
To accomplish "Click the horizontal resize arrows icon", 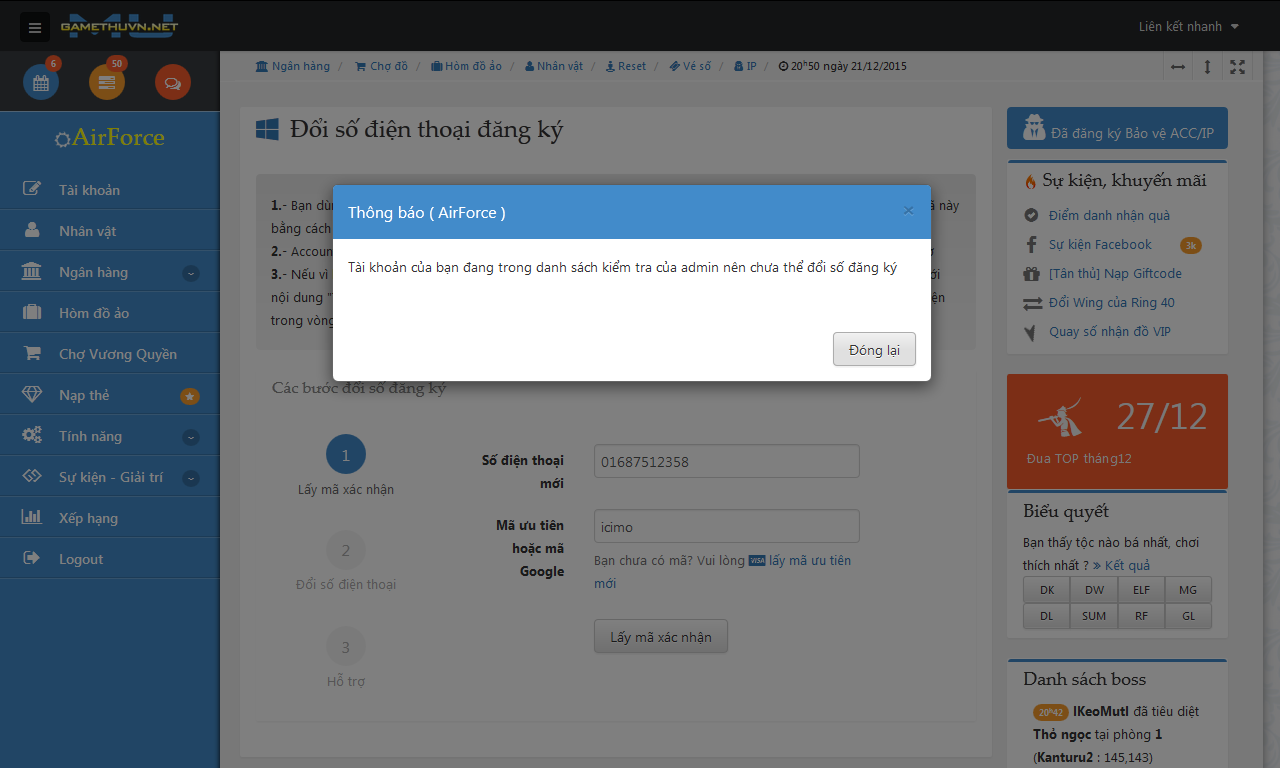I will pos(1178,67).
